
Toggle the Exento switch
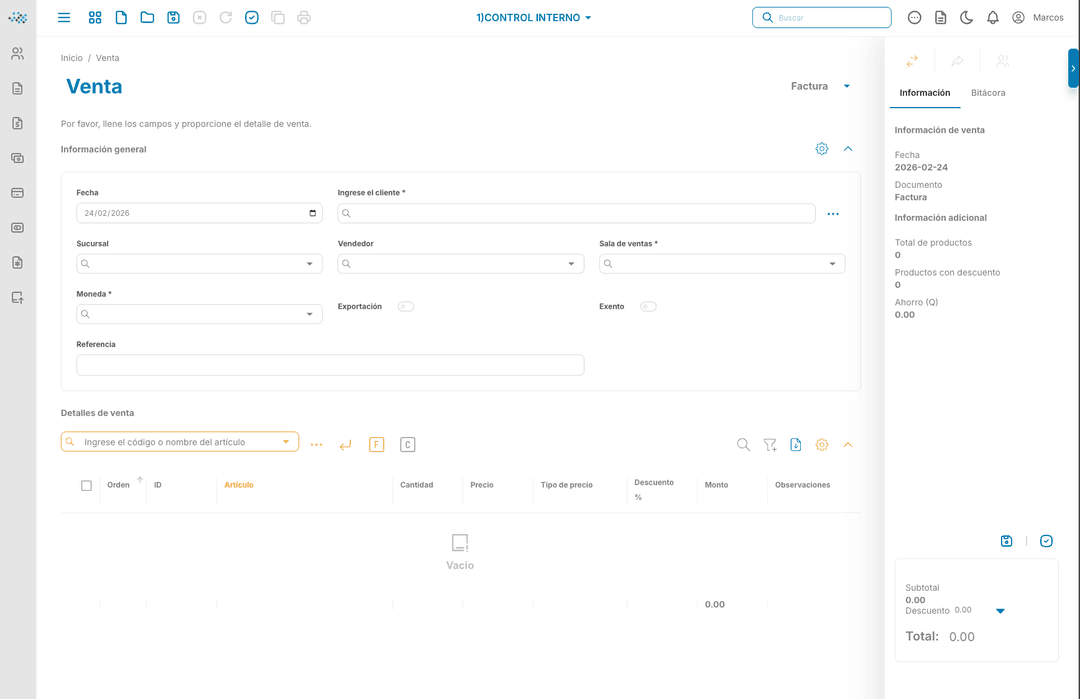pos(648,306)
